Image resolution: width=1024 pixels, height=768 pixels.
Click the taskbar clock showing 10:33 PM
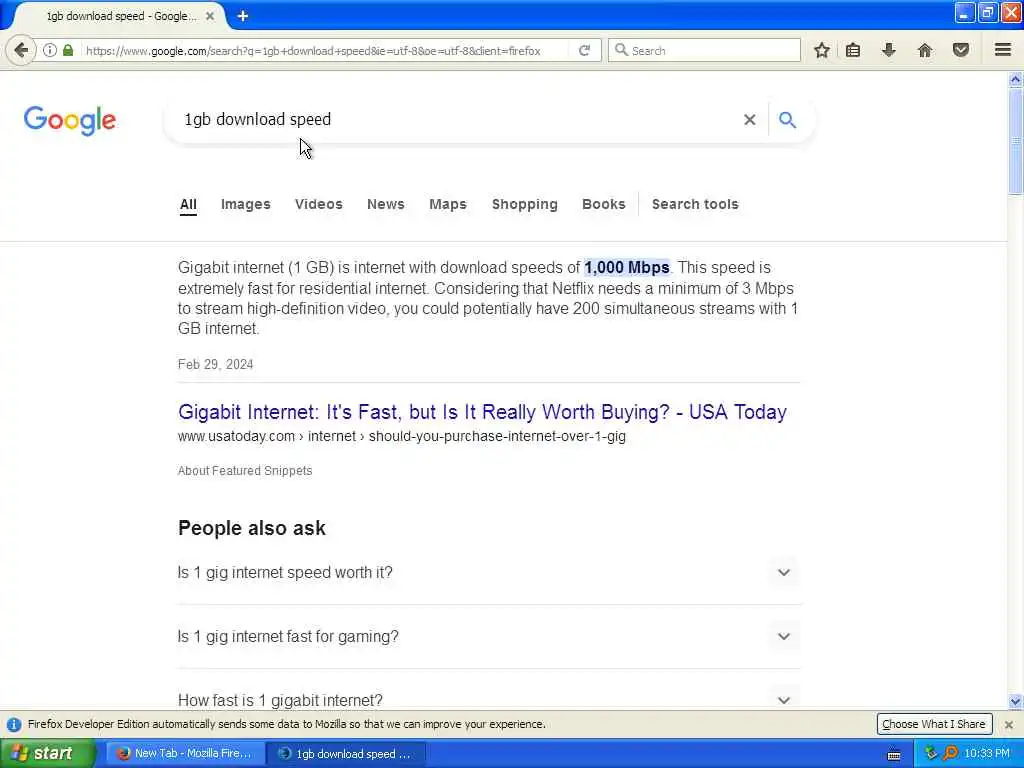pos(987,754)
